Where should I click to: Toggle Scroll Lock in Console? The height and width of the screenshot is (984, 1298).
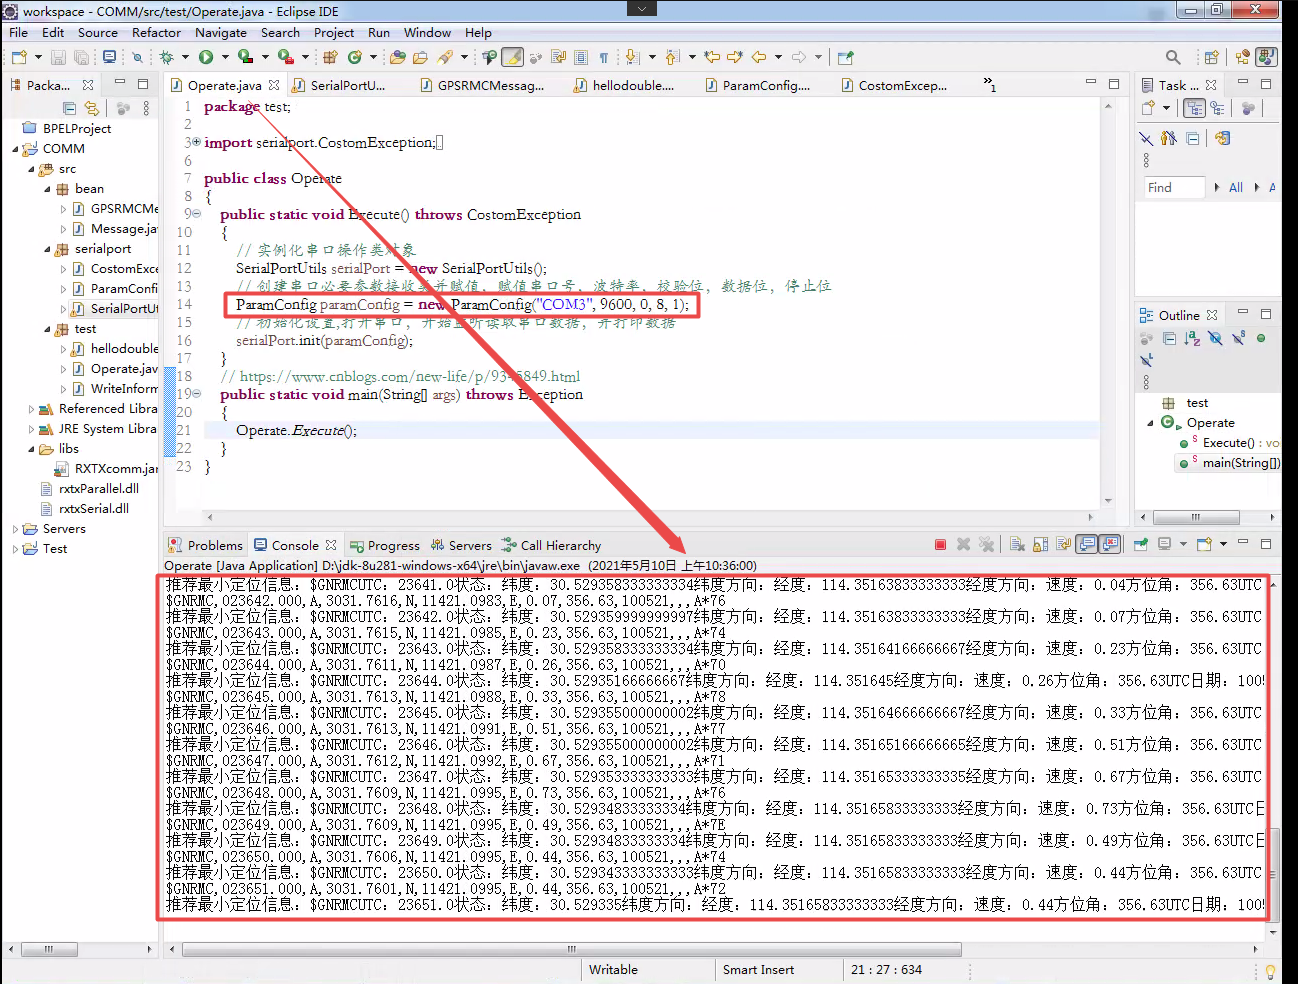1040,545
